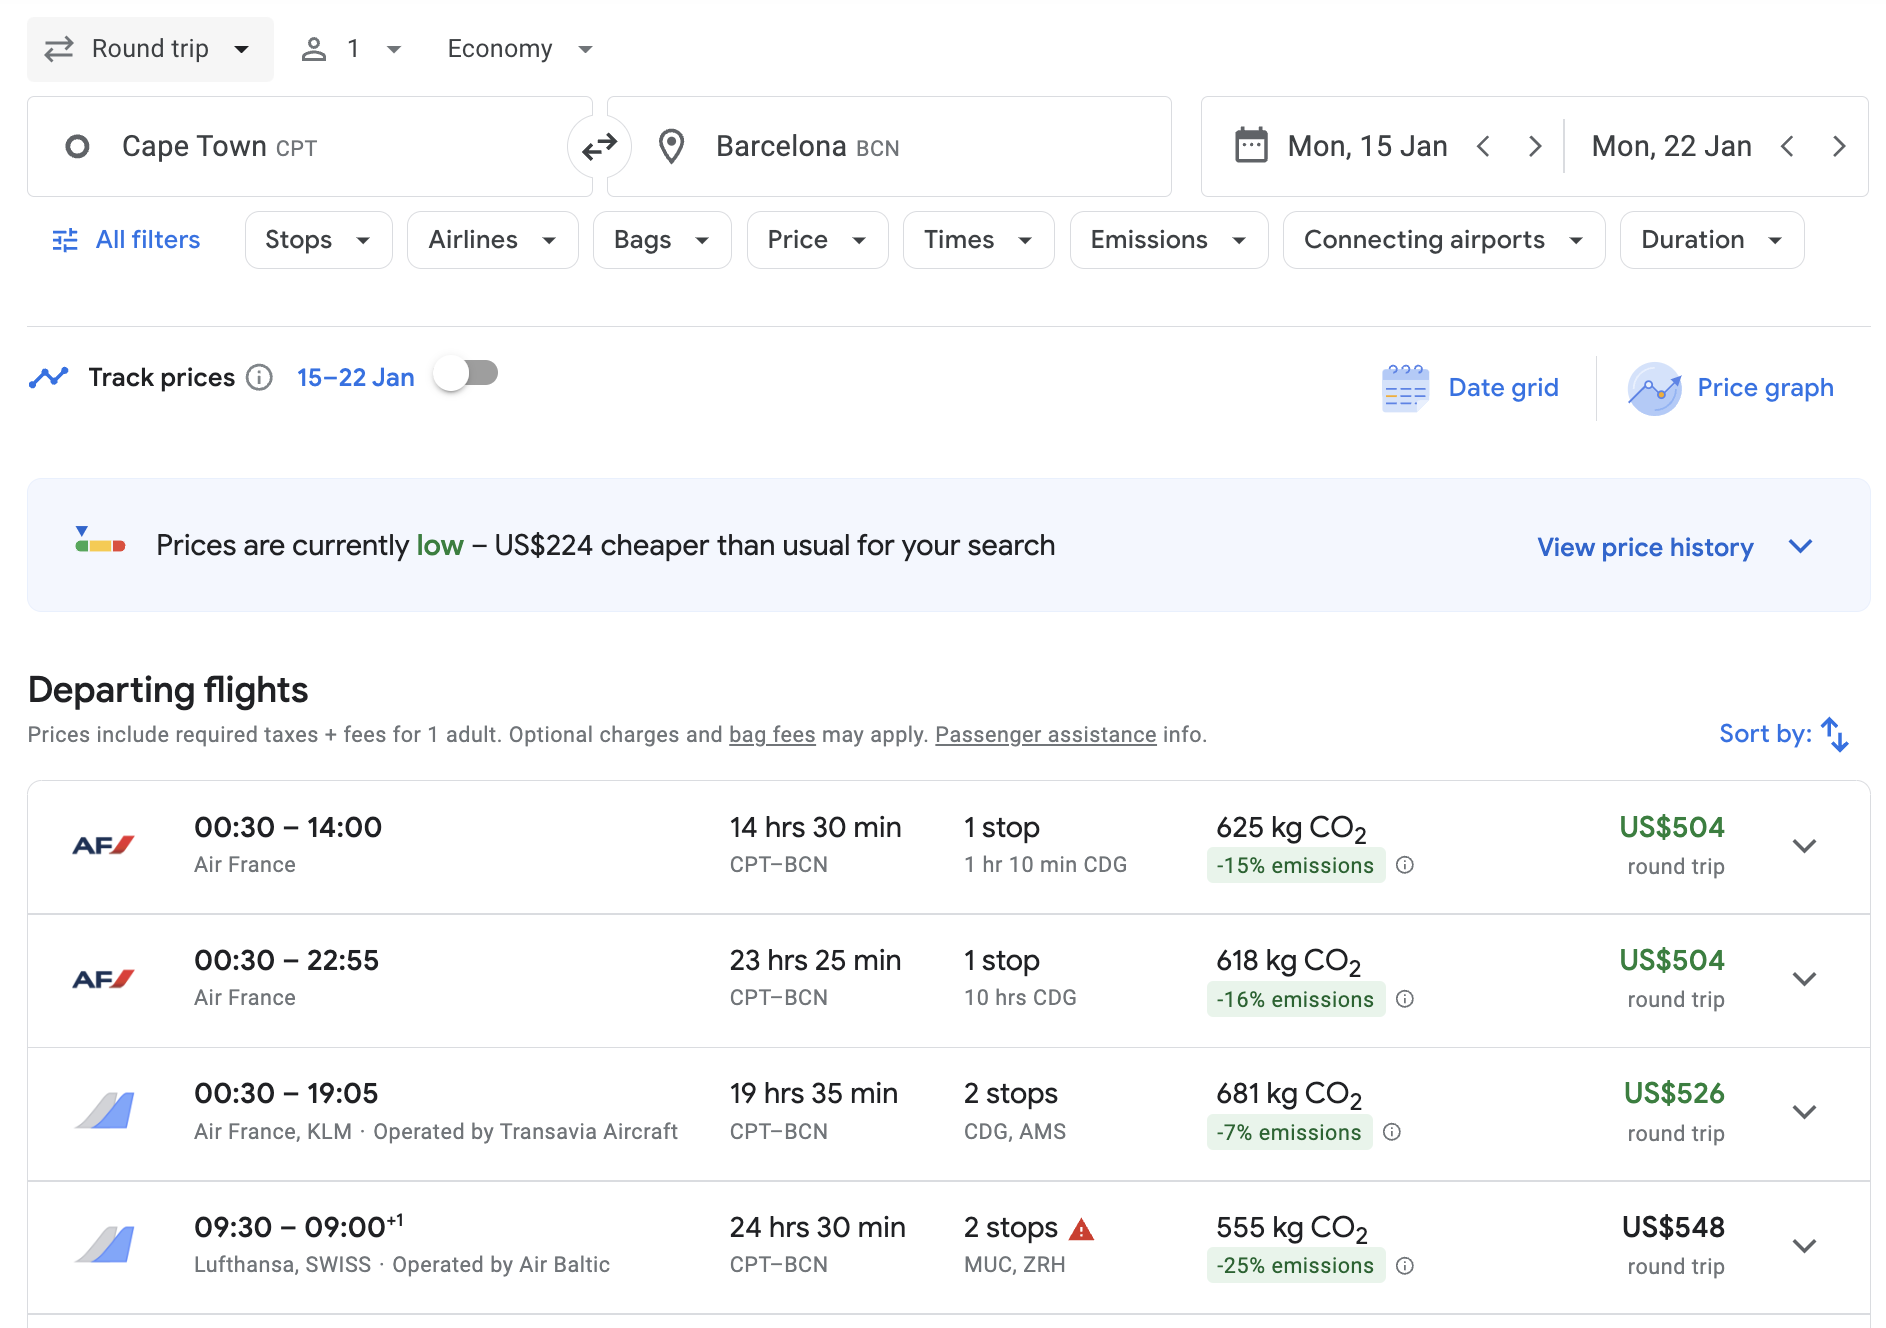The image size is (1886, 1328).
Task: Open the Date grid view
Action: coord(1470,388)
